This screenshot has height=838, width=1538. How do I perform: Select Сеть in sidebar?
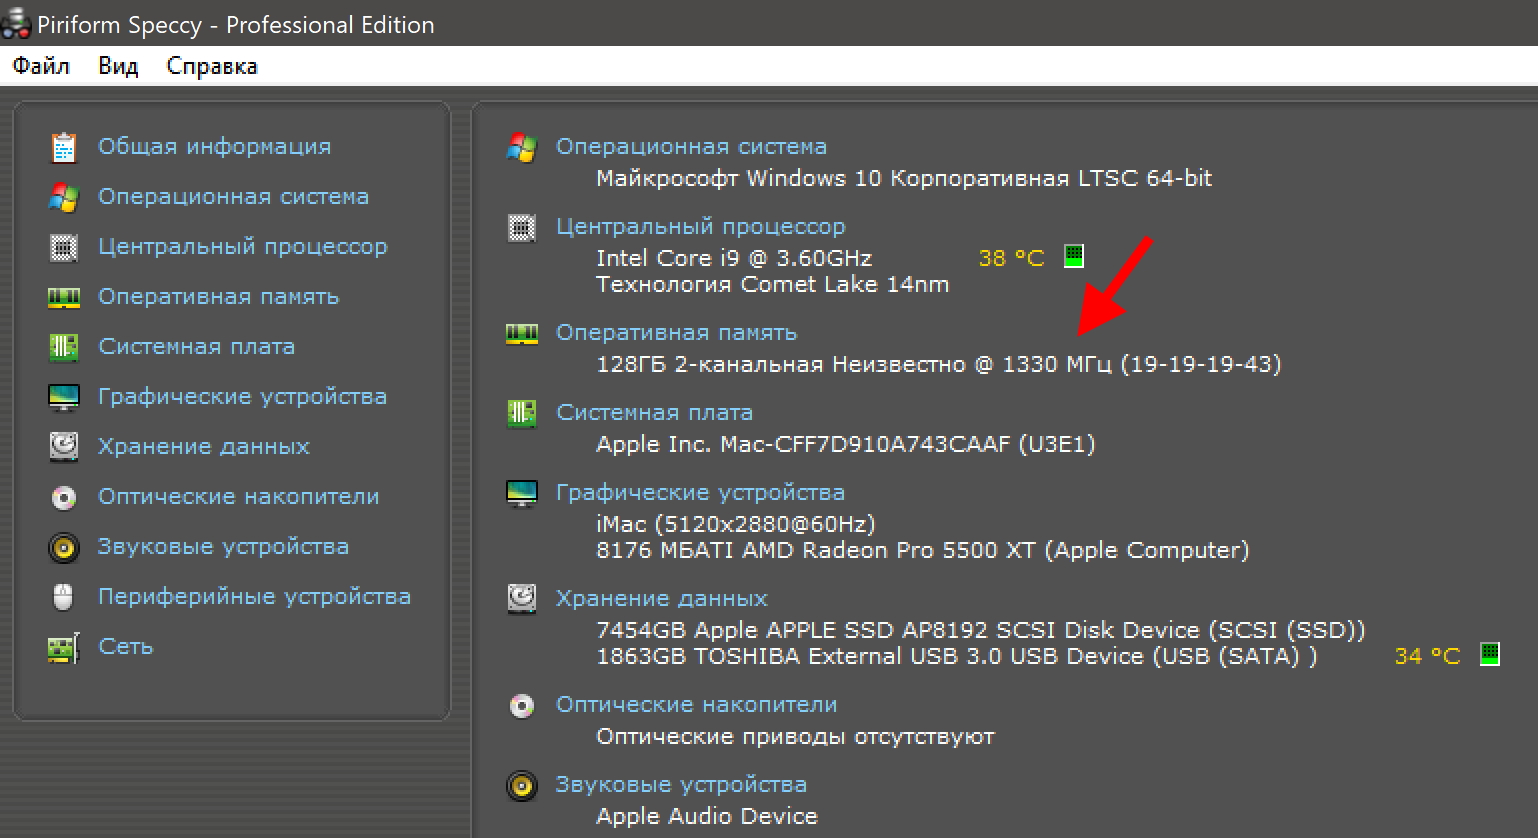coord(125,647)
